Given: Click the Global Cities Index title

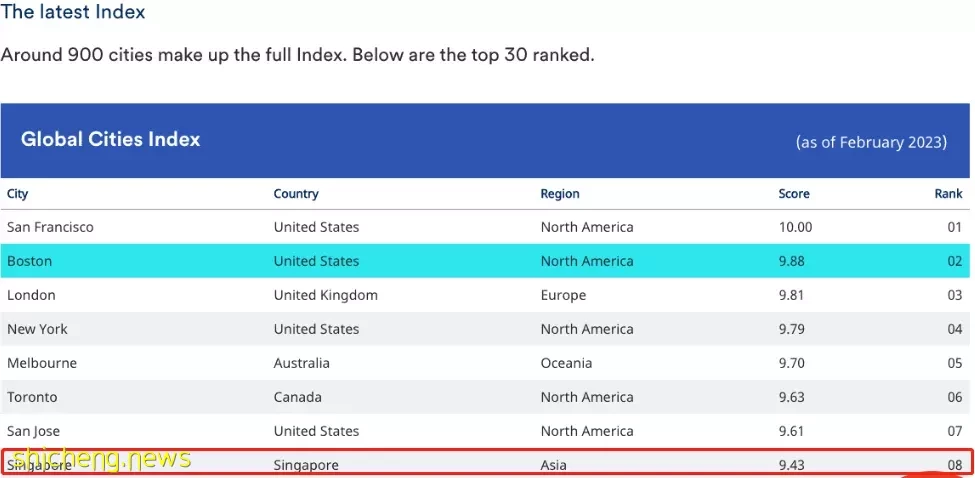Looking at the screenshot, I should 111,139.
